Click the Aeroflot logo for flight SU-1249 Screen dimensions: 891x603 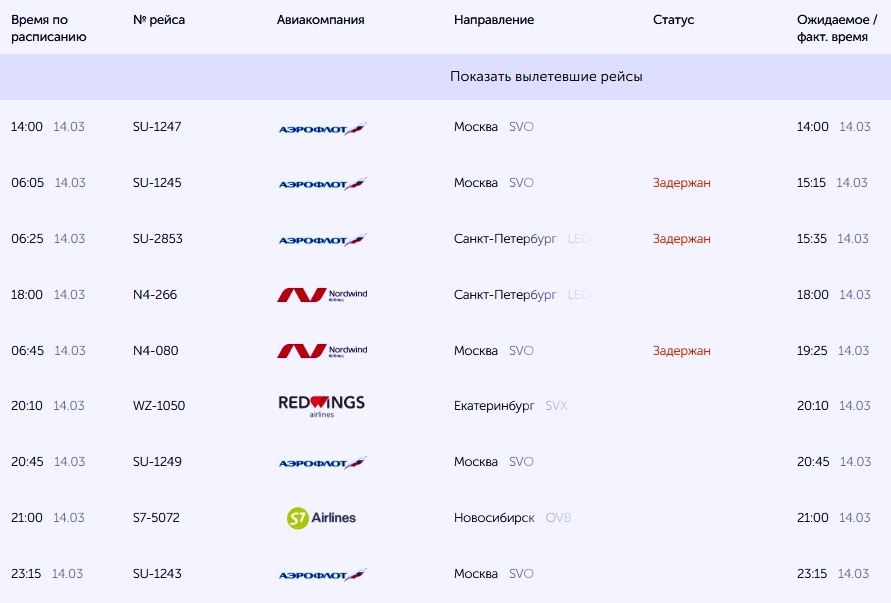(322, 463)
